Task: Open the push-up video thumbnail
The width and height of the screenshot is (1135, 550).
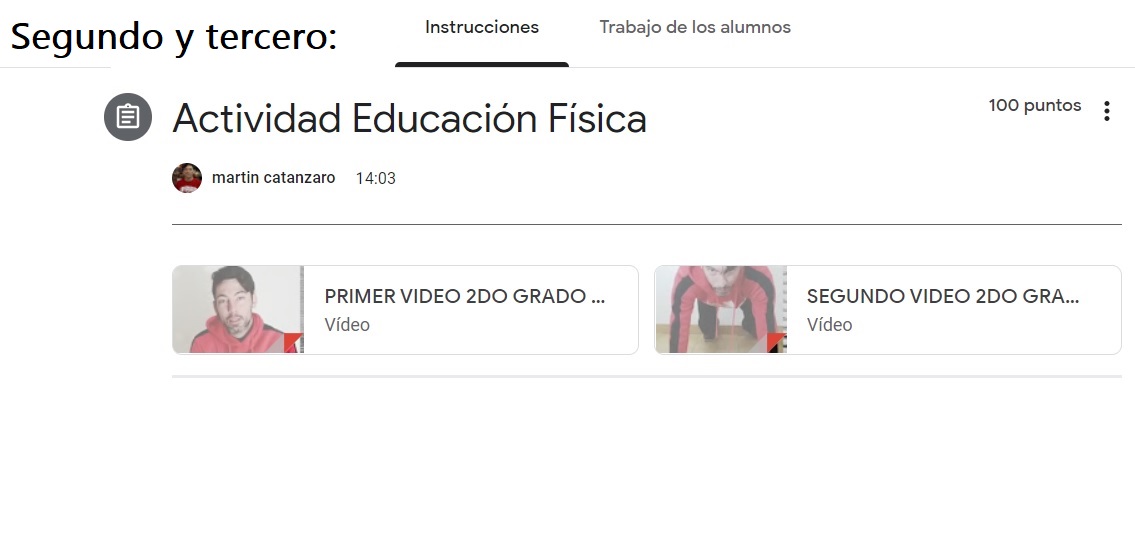Action: [721, 310]
